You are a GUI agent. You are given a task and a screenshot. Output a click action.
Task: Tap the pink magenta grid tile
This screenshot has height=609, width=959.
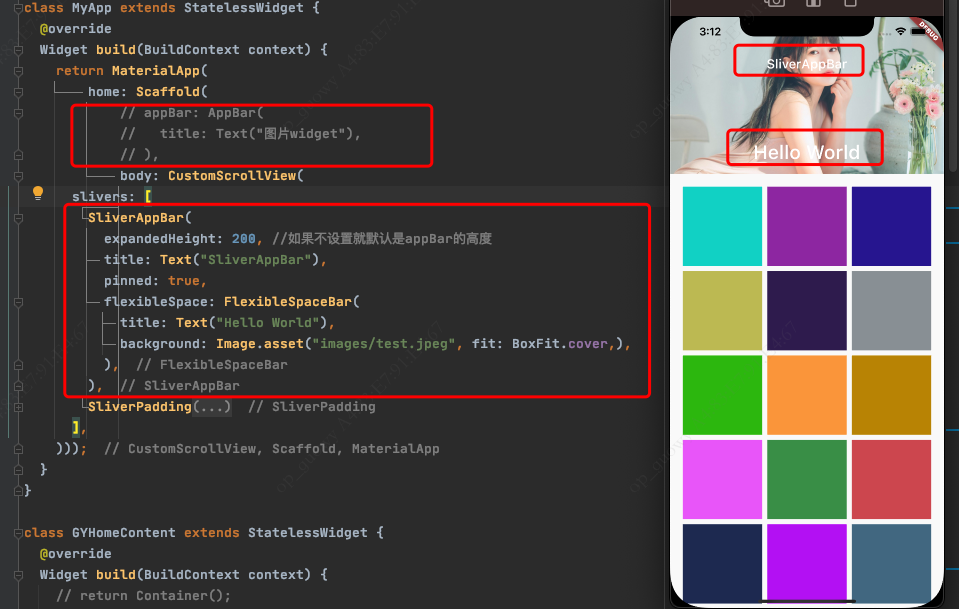point(722,479)
